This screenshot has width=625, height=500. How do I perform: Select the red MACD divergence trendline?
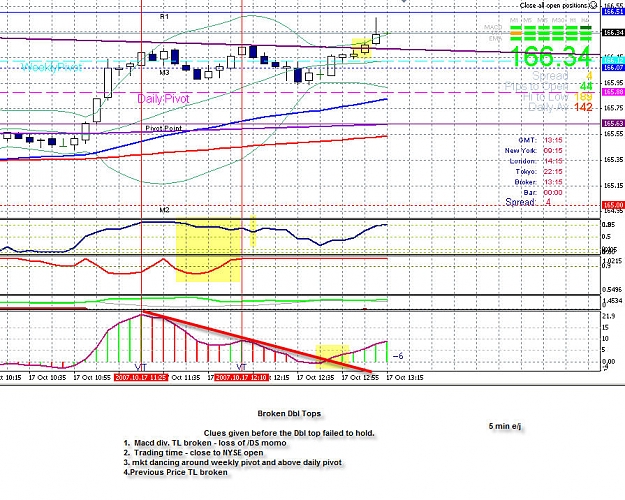click(x=258, y=341)
